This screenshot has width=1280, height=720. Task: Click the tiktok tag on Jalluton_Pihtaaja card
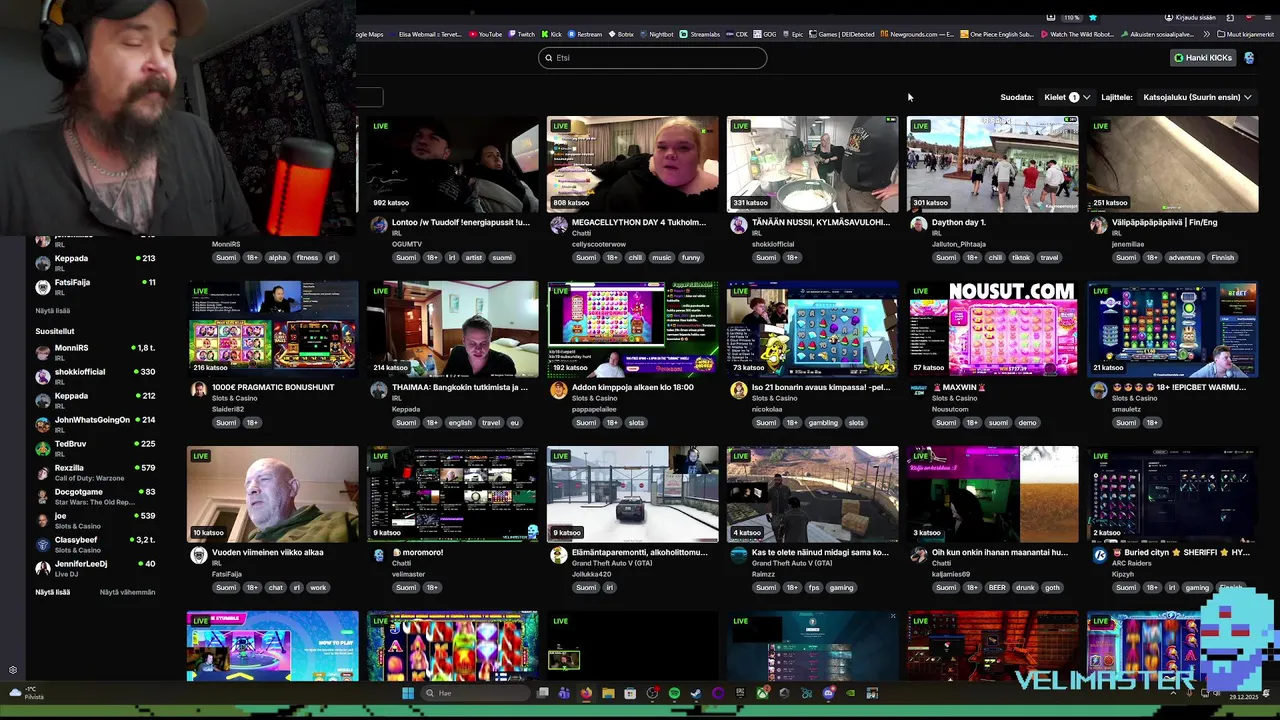click(x=1020, y=258)
